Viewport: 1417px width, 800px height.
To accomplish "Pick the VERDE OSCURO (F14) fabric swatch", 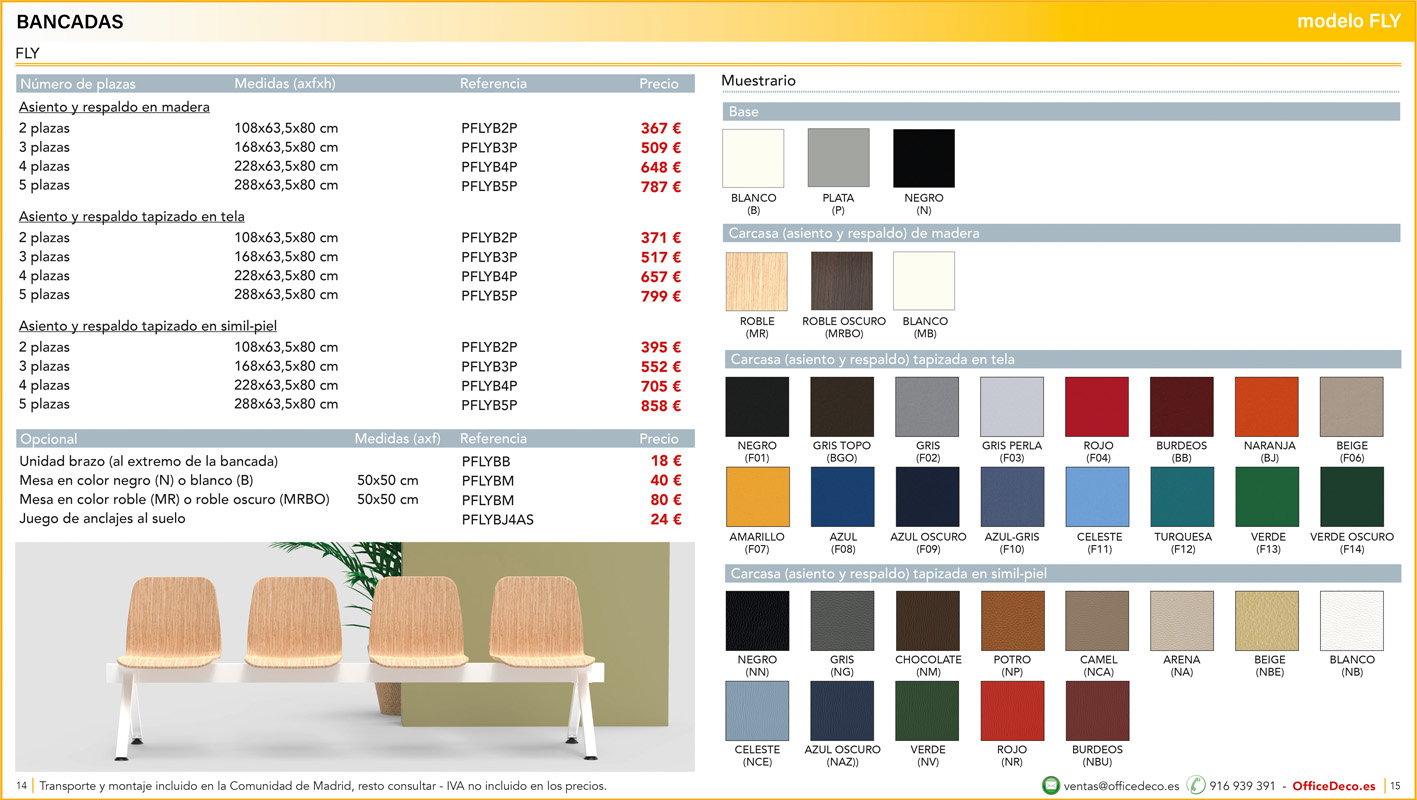I will (x=1352, y=497).
